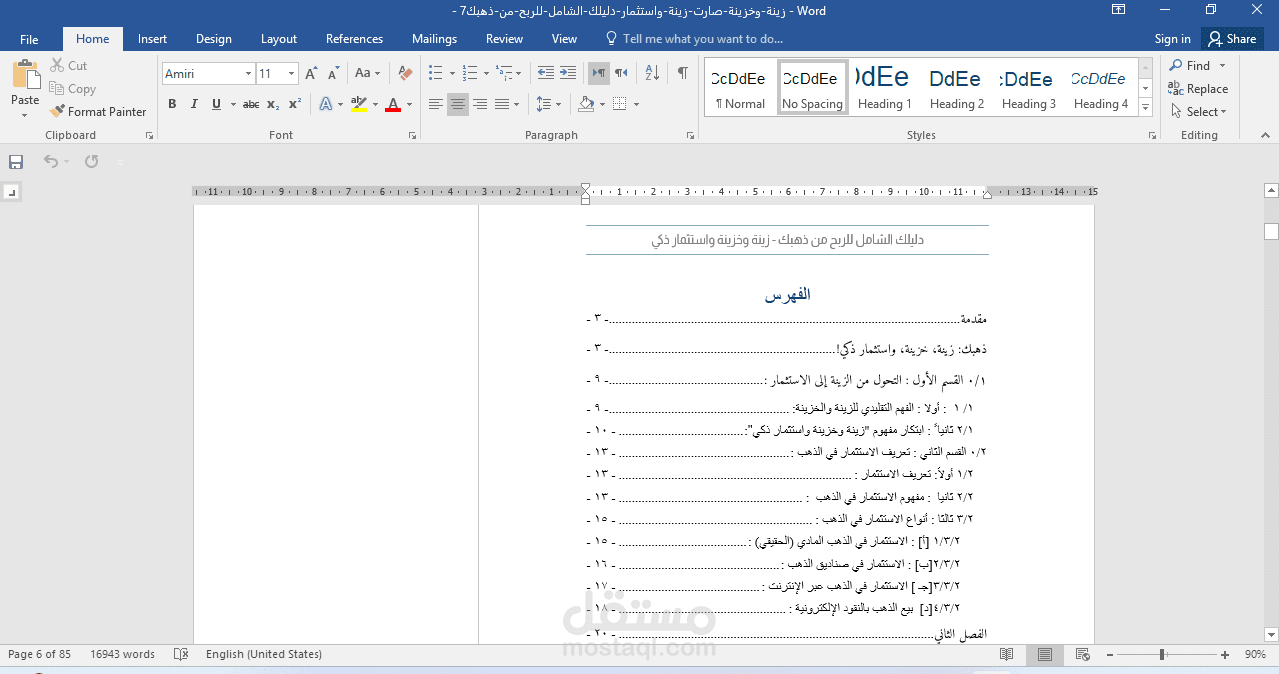The image size is (1279, 674).
Task: Toggle italic formatting
Action: 193,104
